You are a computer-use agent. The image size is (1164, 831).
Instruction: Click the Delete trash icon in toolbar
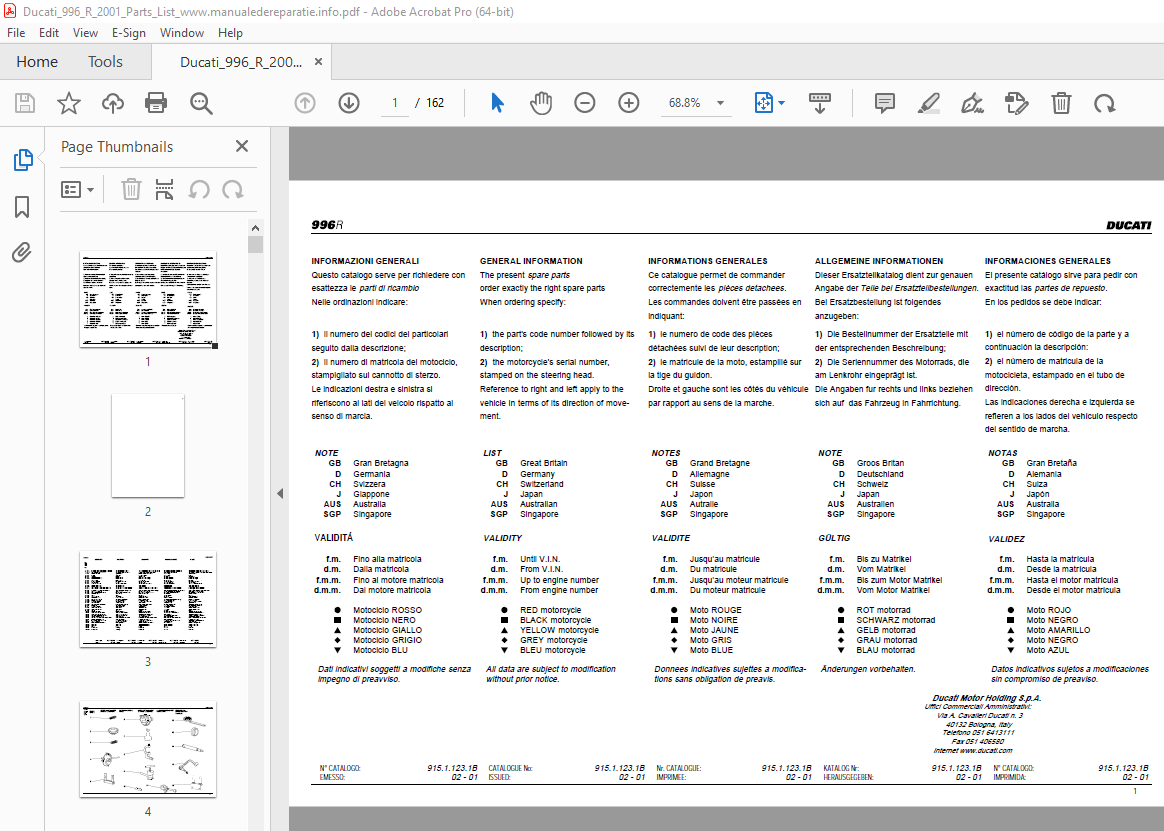[1061, 102]
